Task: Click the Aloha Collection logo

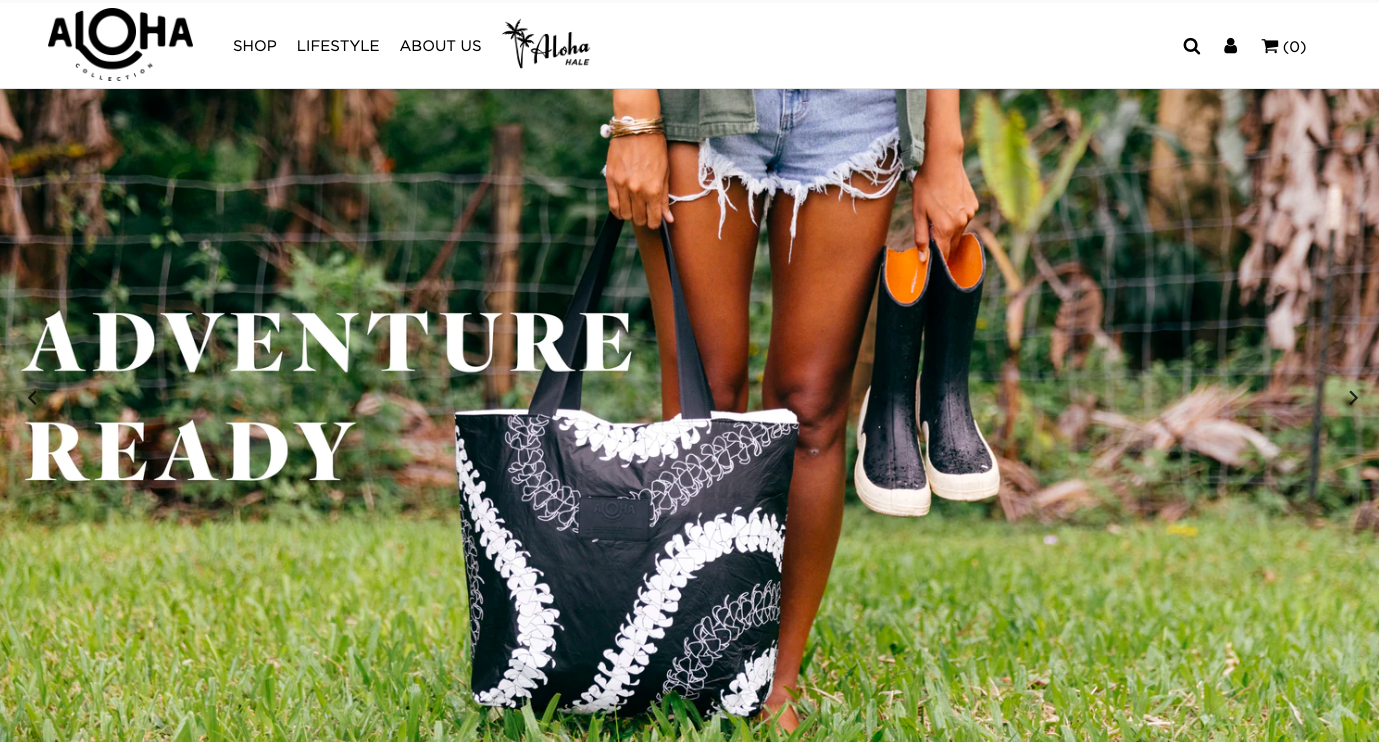Action: (120, 44)
